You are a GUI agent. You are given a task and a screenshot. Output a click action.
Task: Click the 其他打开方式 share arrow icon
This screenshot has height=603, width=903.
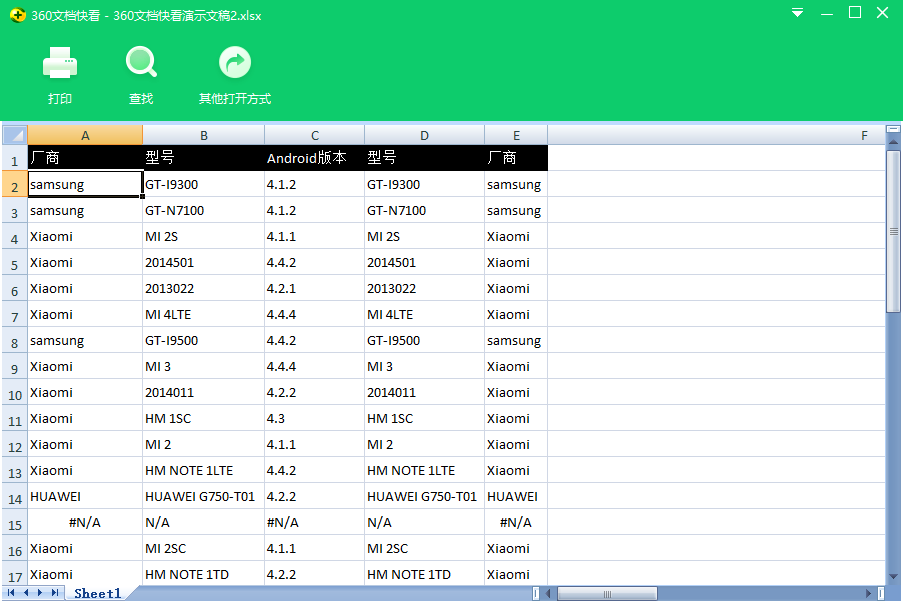[235, 62]
